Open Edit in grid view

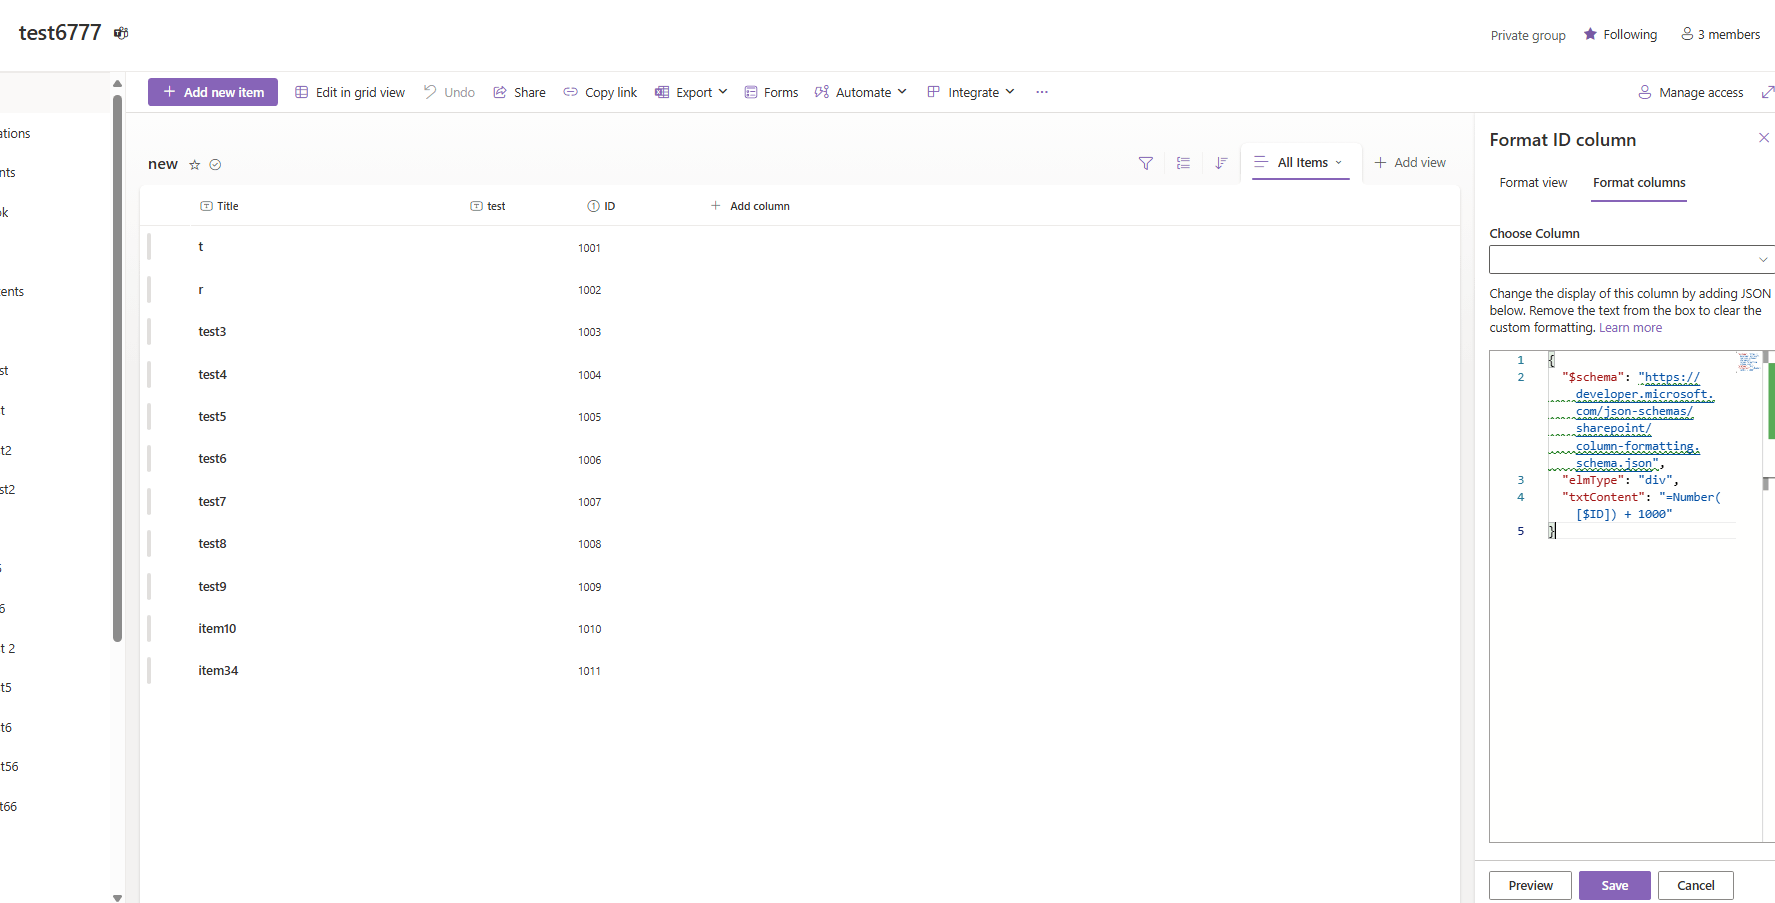pos(350,92)
